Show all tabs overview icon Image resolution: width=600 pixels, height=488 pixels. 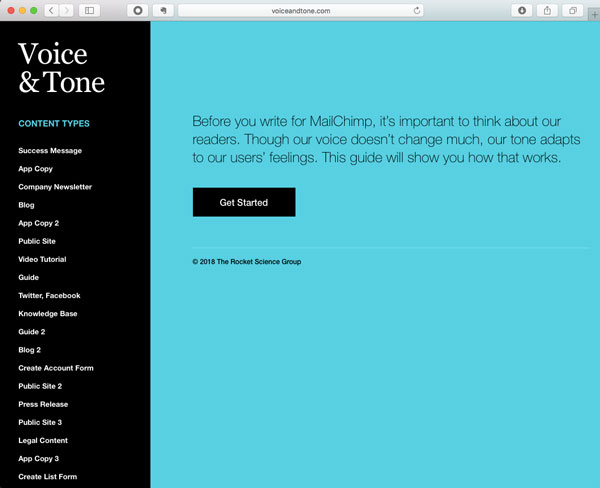573,10
